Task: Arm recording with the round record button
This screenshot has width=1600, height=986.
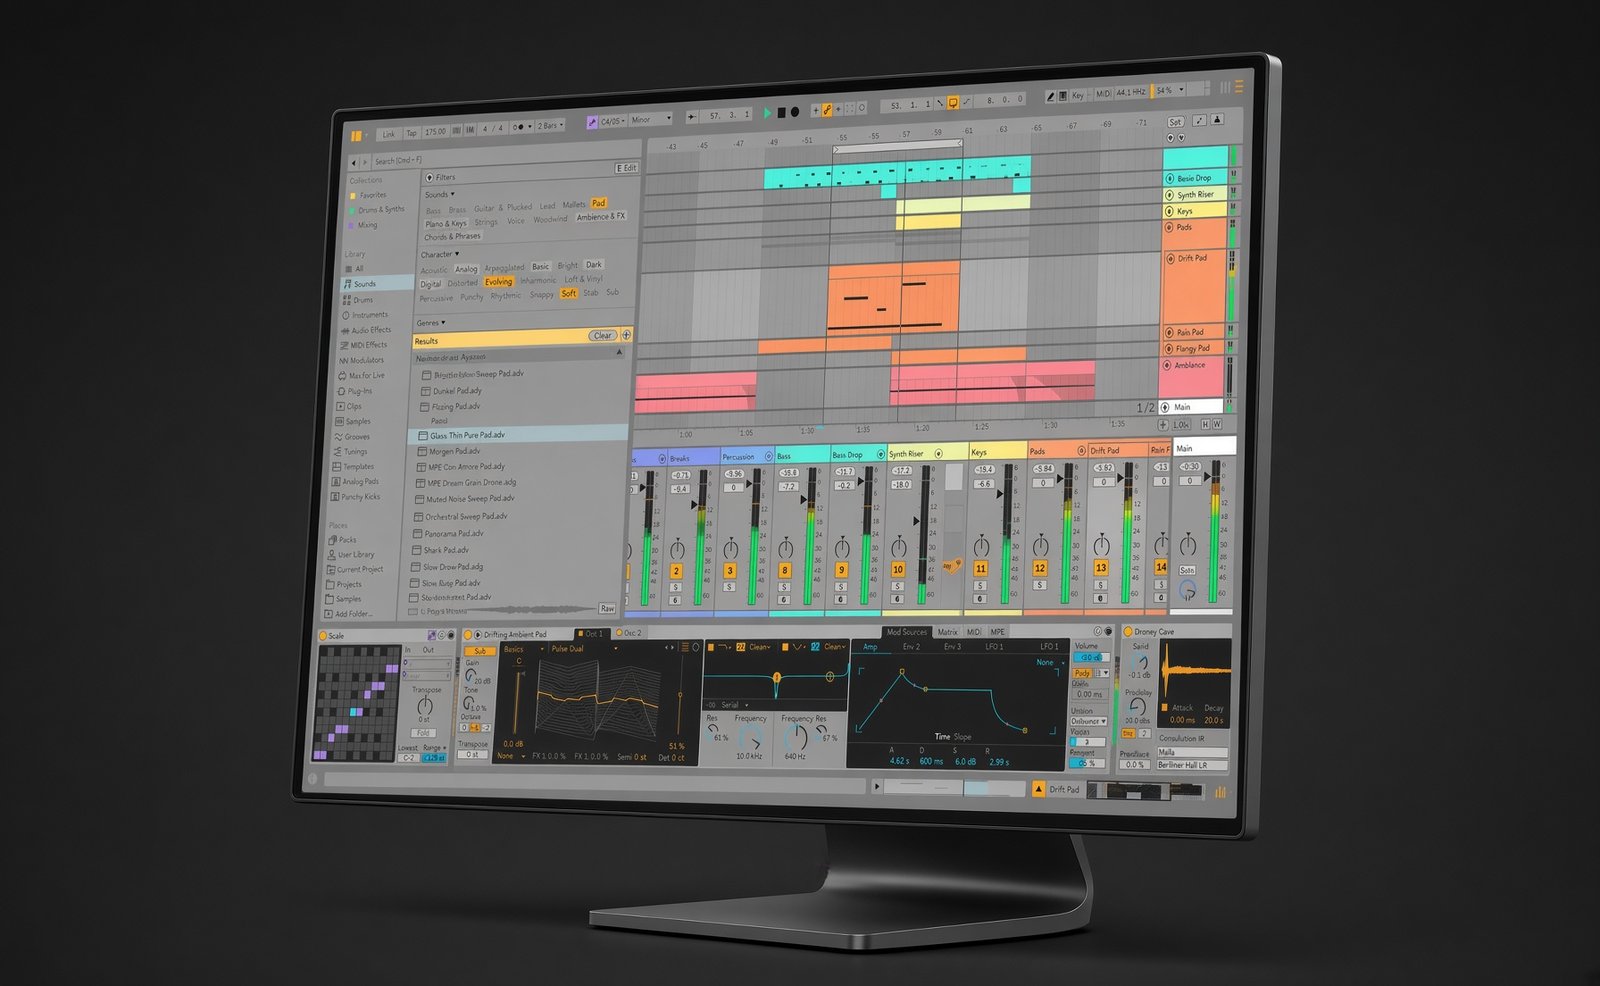Action: 794,112
